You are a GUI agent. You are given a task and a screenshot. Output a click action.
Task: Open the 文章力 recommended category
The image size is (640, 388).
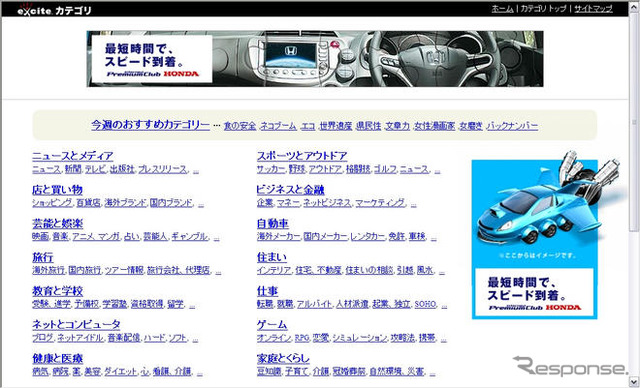tap(398, 126)
